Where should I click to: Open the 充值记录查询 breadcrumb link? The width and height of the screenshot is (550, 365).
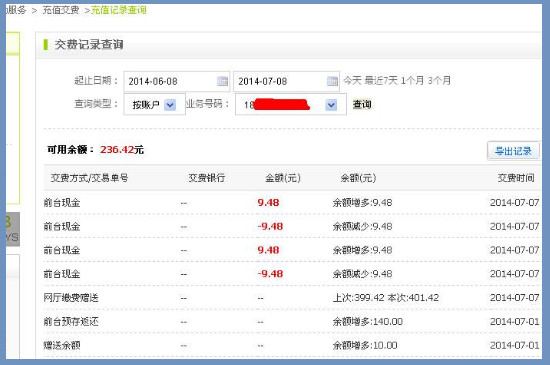coord(119,10)
